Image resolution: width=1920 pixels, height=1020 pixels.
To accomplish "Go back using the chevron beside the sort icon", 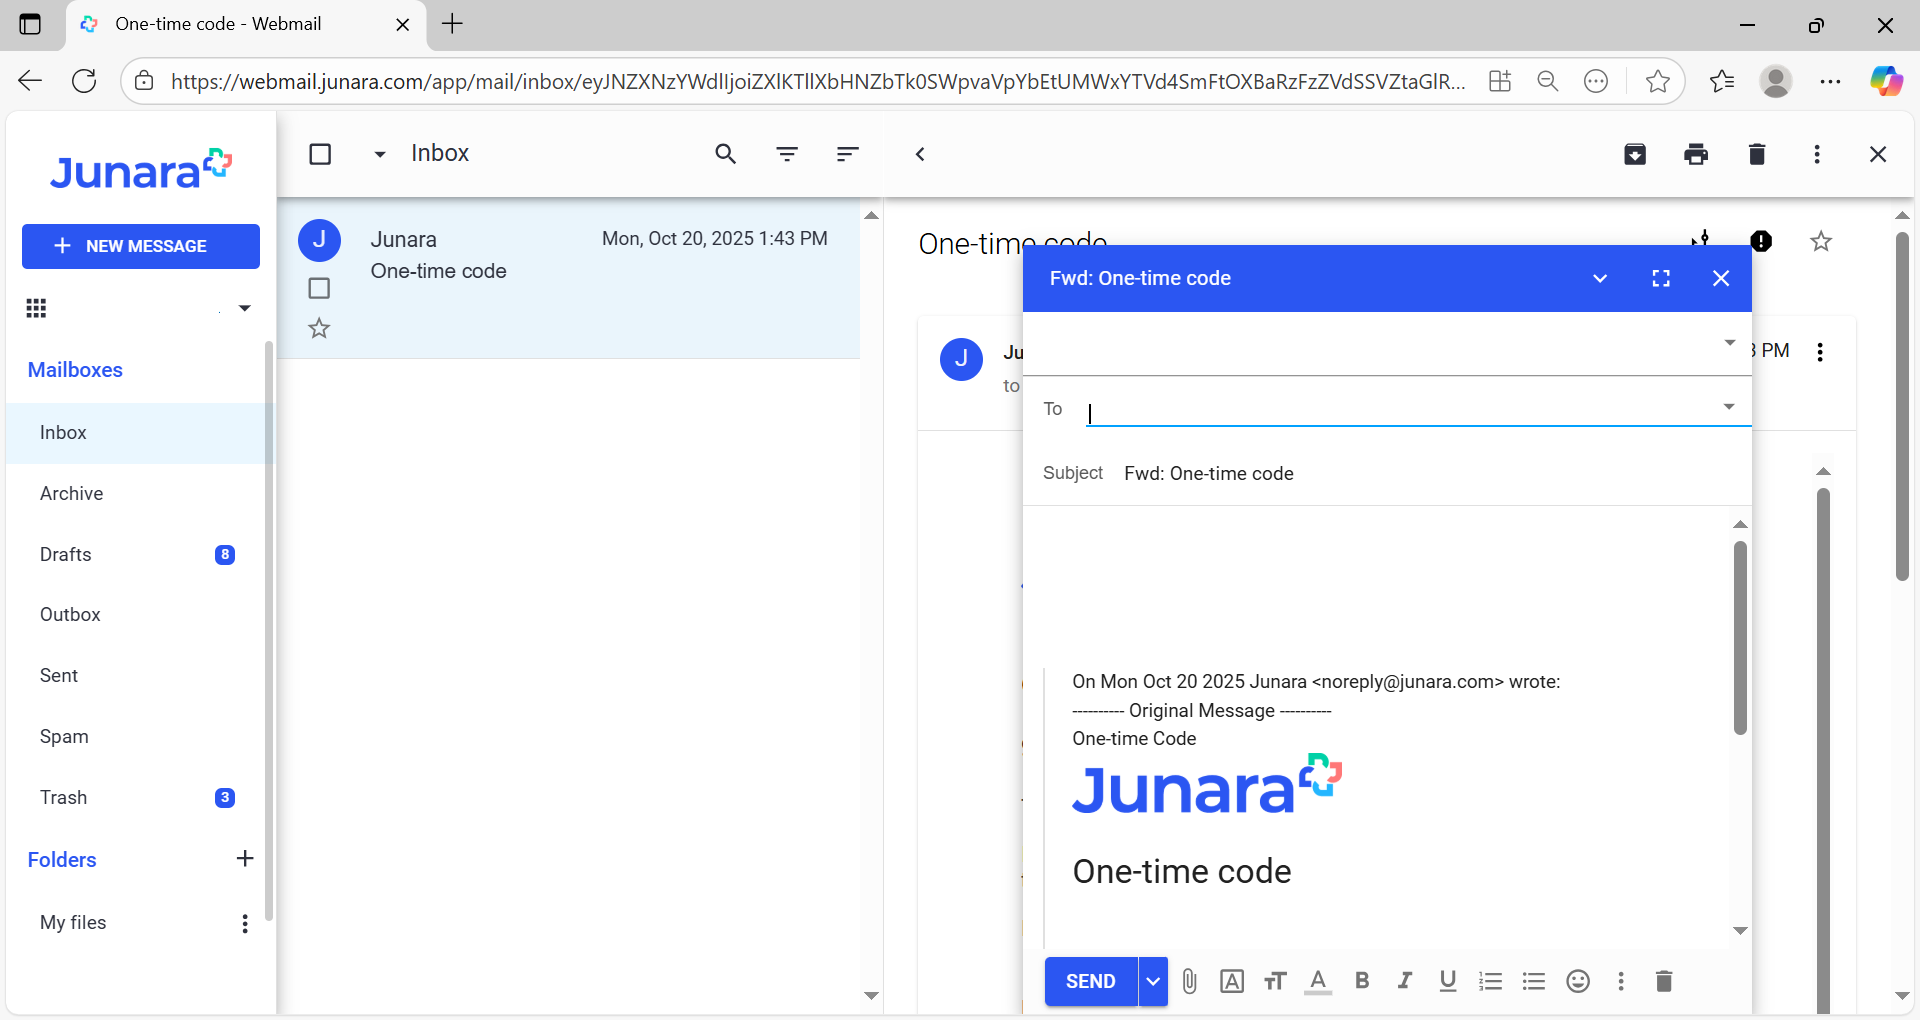I will point(920,154).
